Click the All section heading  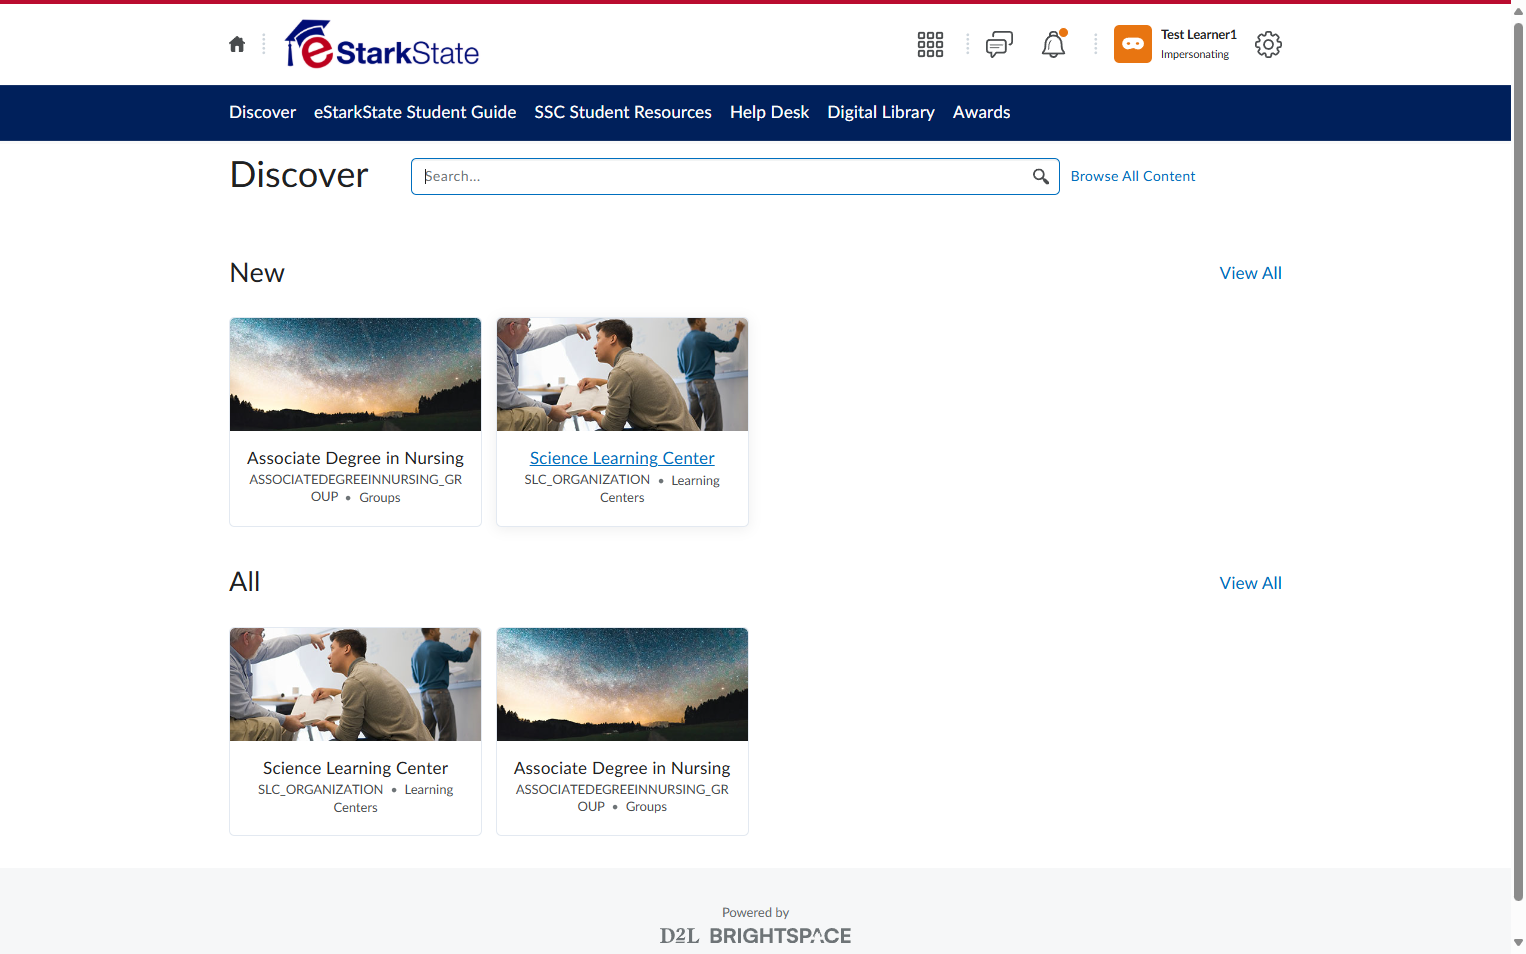(x=245, y=582)
